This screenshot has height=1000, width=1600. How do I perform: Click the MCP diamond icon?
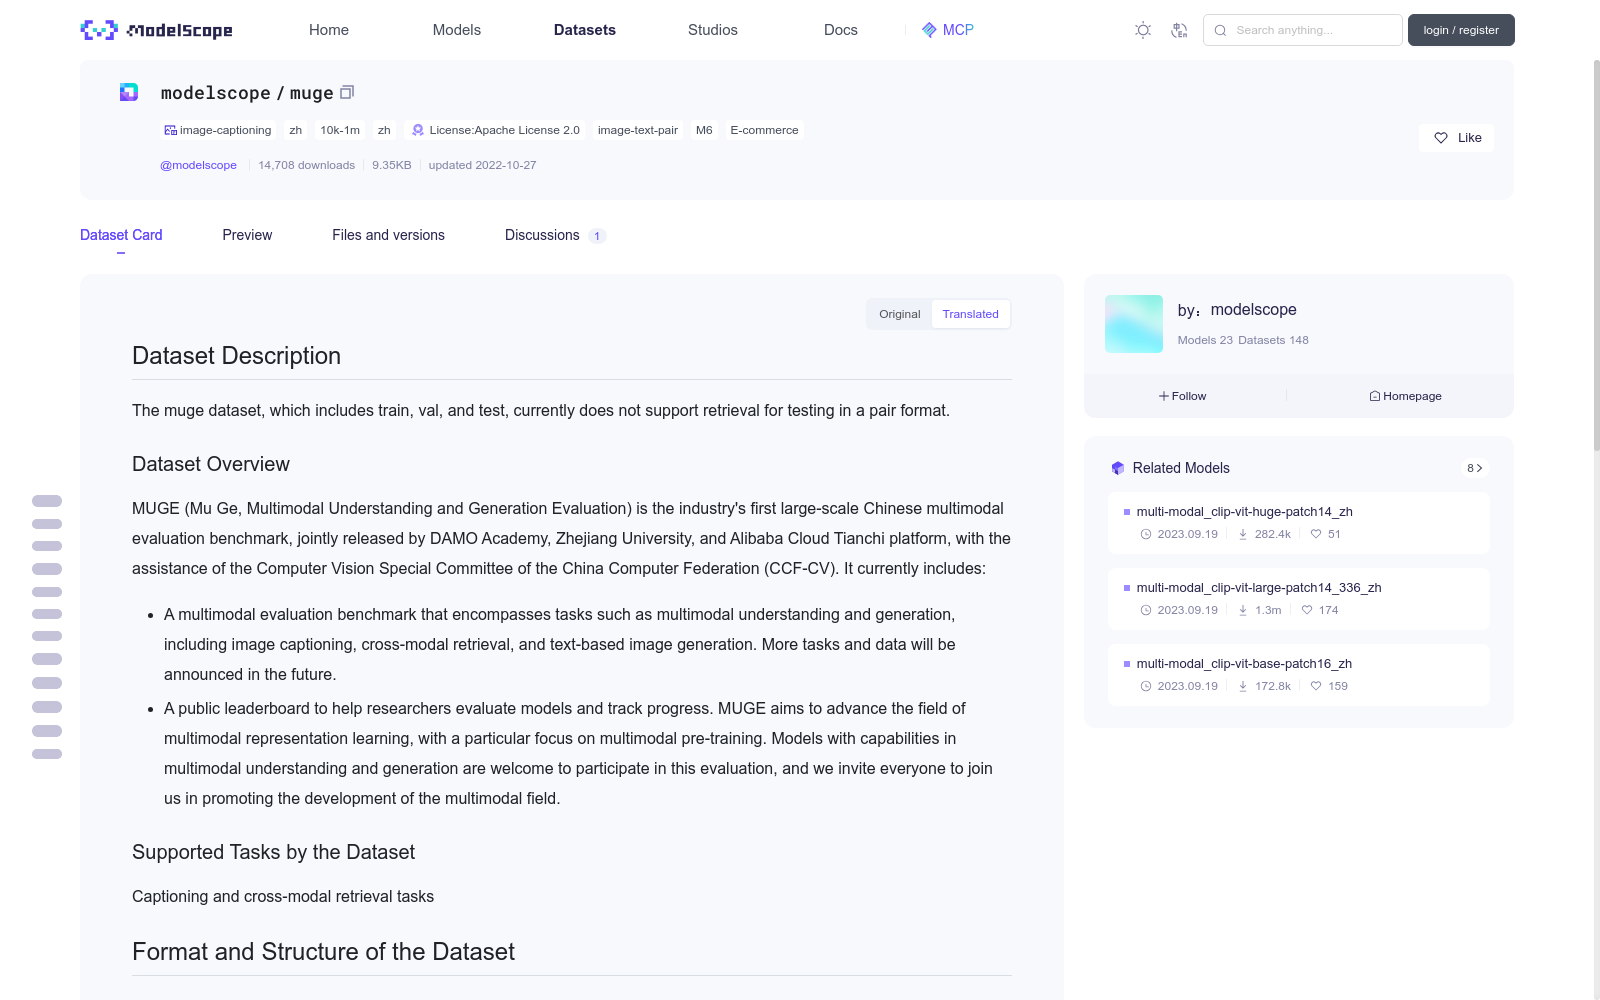[929, 30]
